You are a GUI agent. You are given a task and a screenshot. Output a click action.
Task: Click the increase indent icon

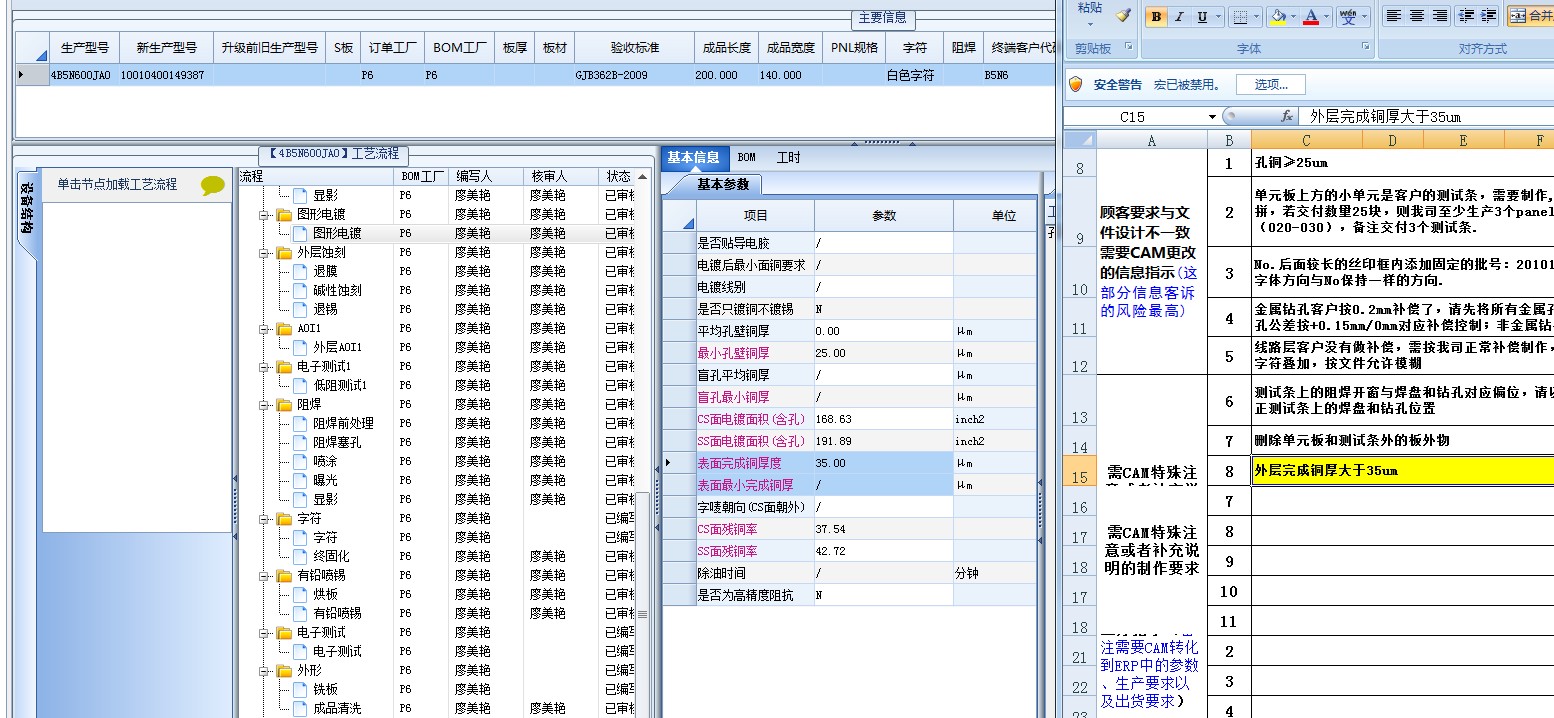[x=1488, y=16]
